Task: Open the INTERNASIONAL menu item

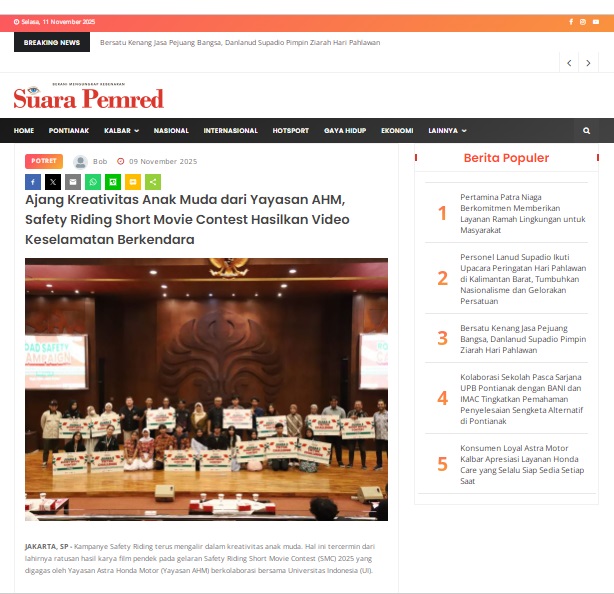Action: [230, 131]
